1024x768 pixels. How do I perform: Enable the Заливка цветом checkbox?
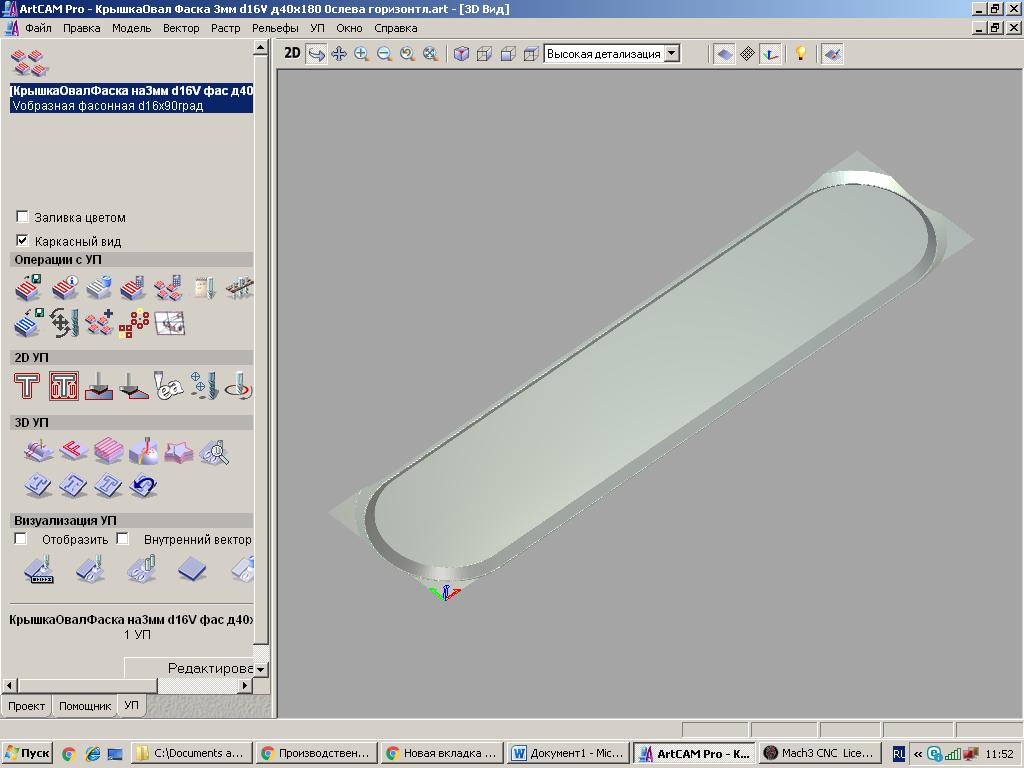pyautogui.click(x=23, y=217)
